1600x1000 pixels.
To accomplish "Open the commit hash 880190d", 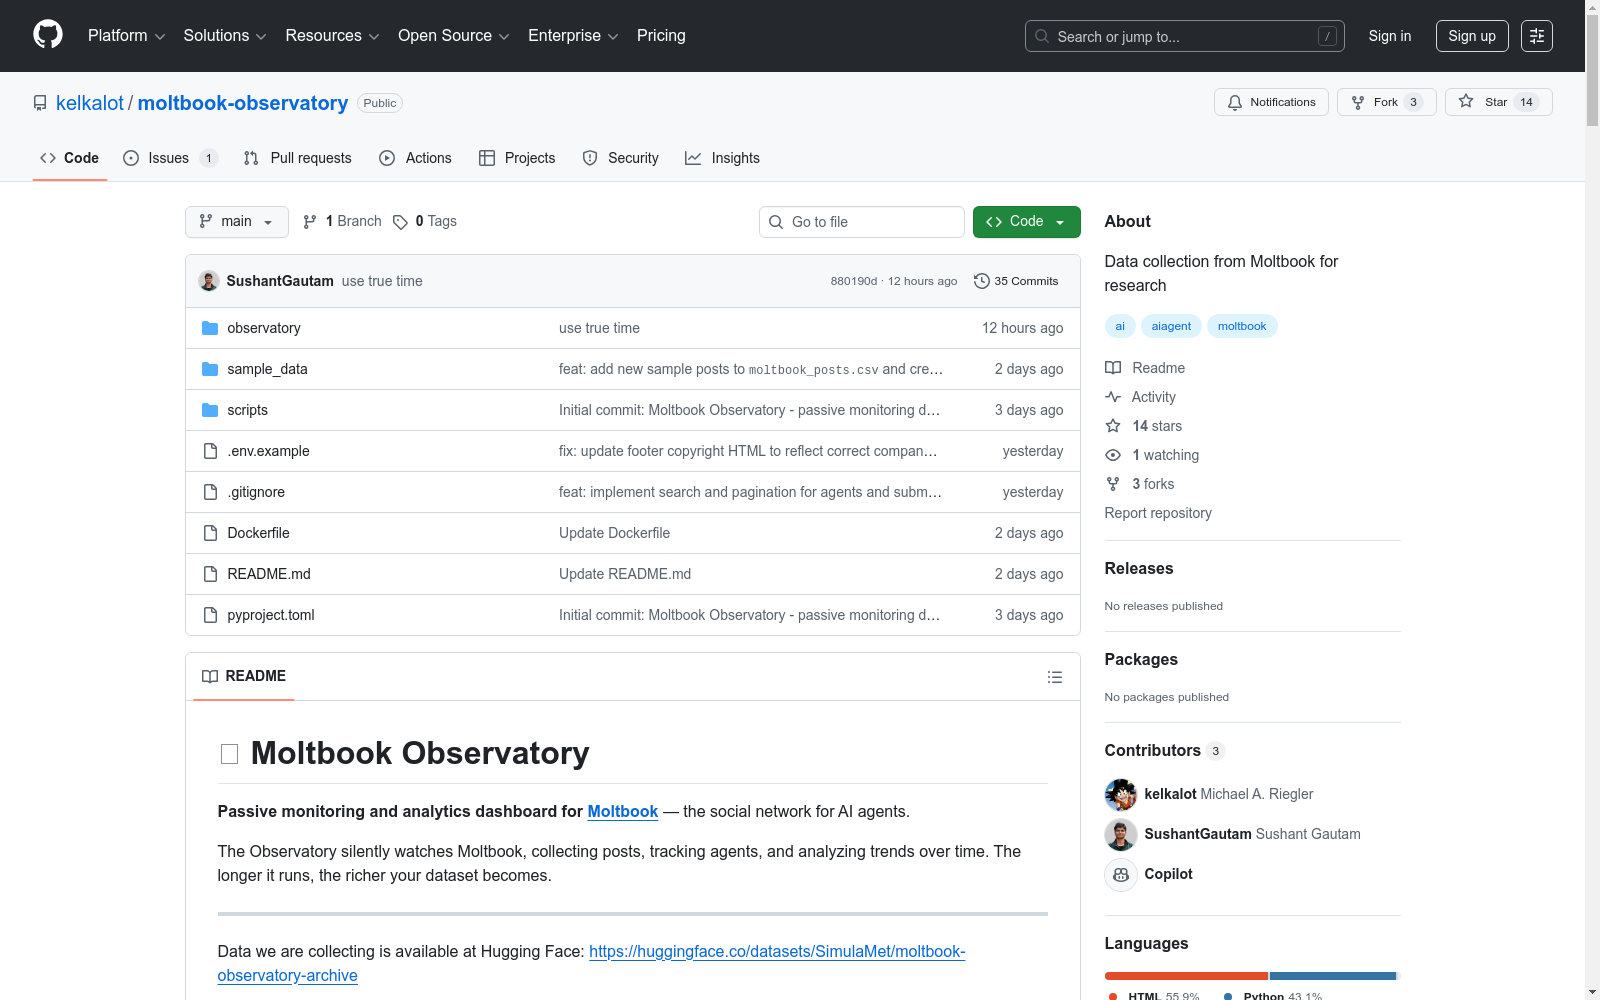I will point(854,281).
